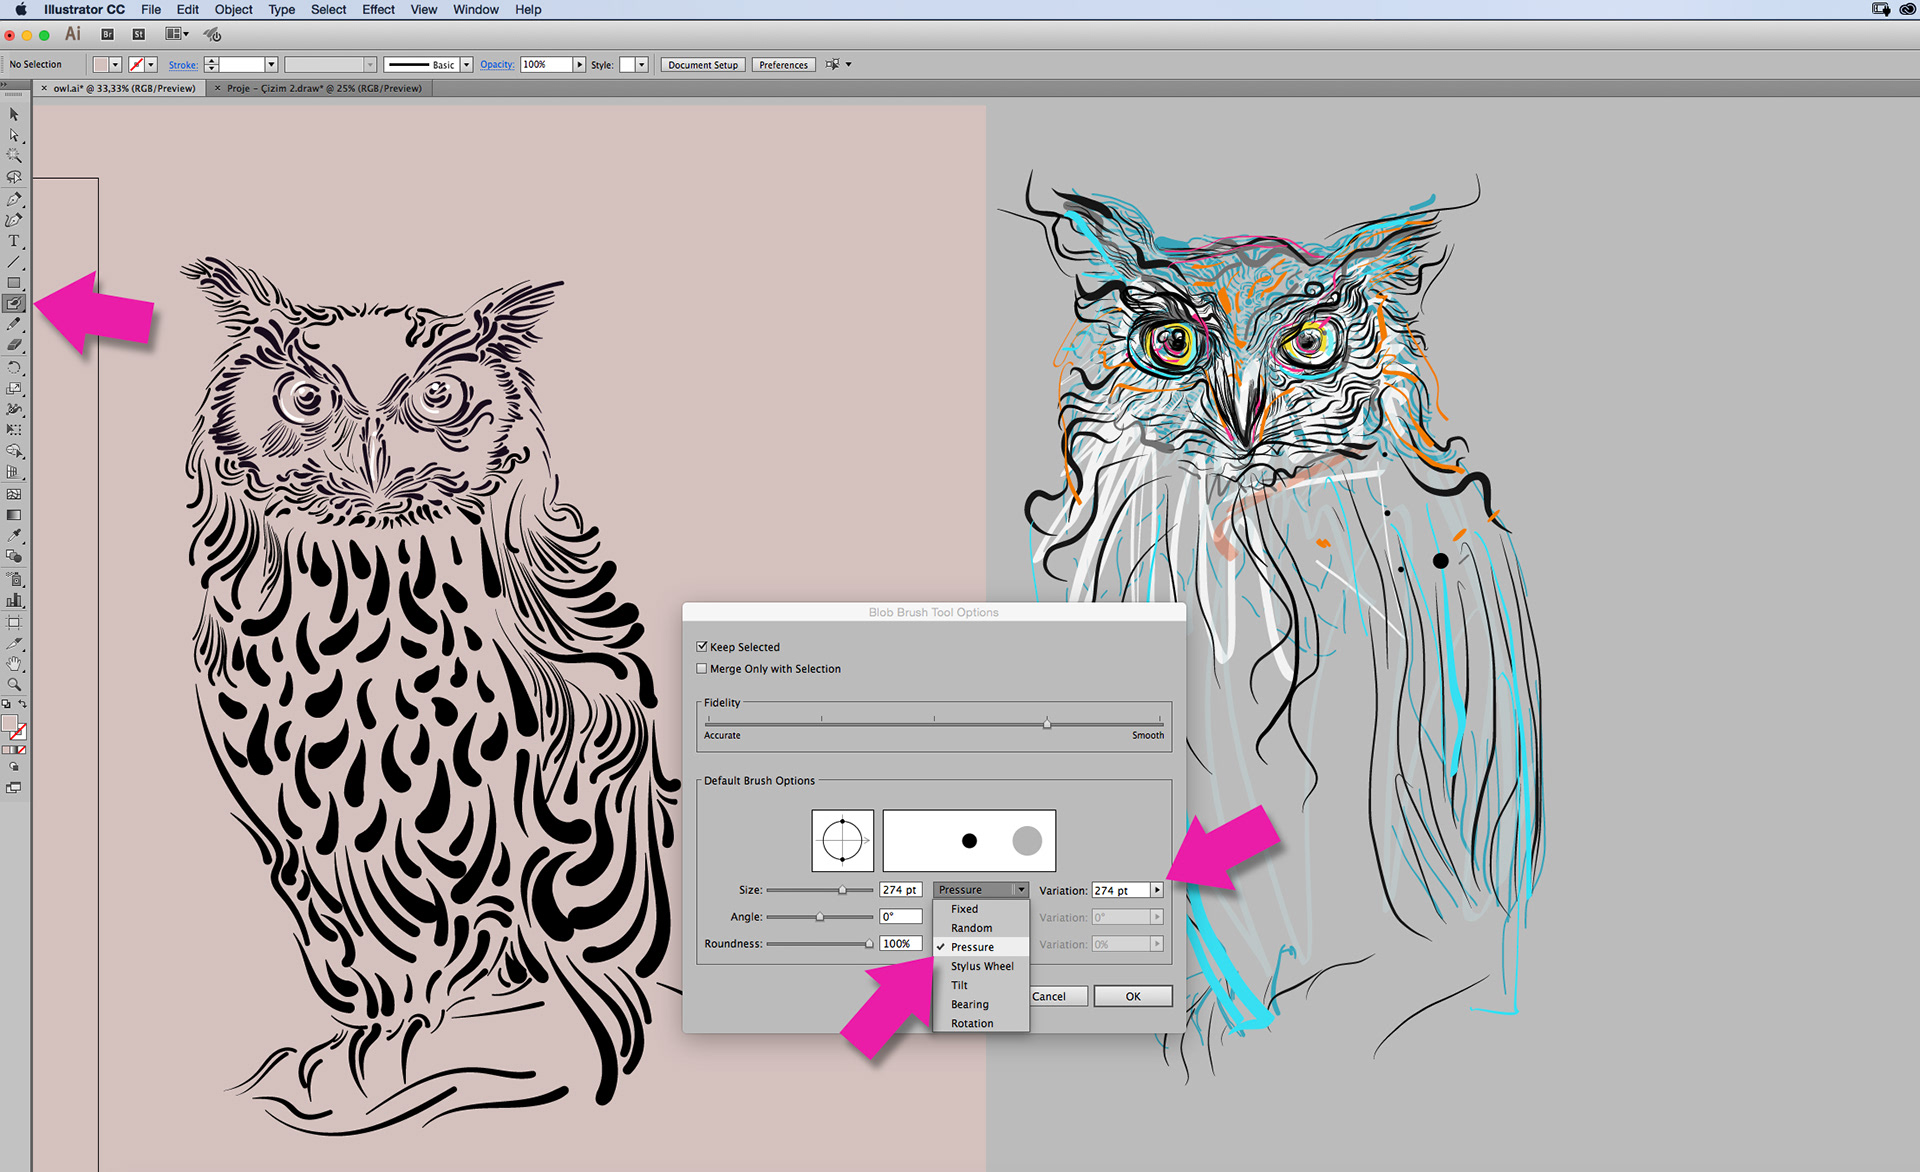Viewport: 1920px width, 1172px height.
Task: Adjust the Fidelity slider handle
Action: tap(1047, 723)
